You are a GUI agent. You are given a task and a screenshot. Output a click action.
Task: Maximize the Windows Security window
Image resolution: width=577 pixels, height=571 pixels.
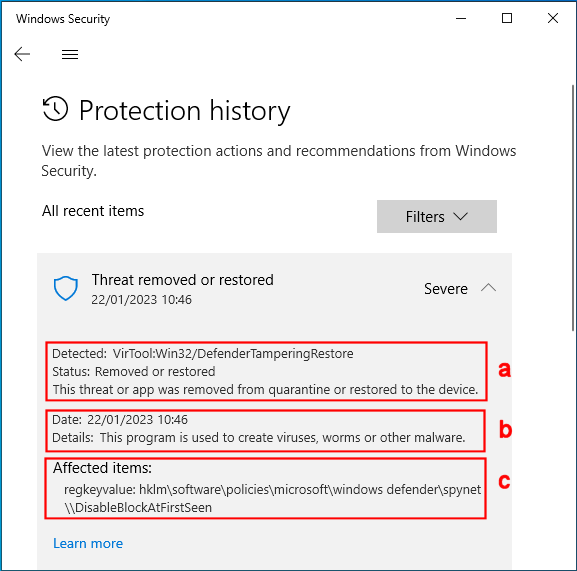click(507, 18)
